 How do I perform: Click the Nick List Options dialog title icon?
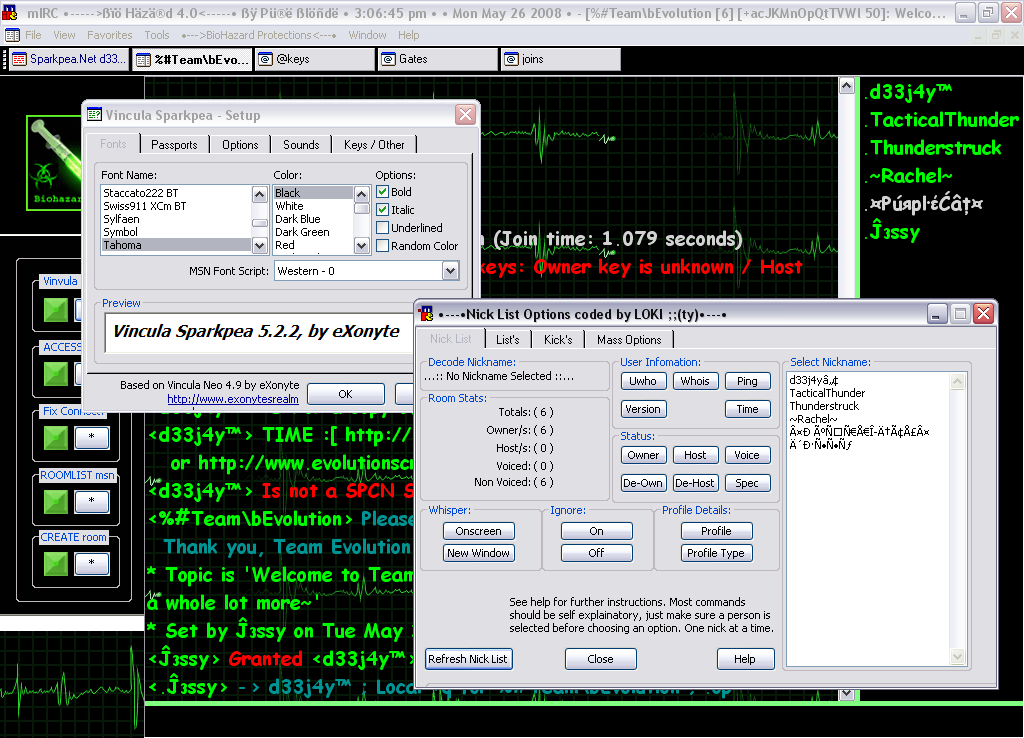click(x=426, y=314)
